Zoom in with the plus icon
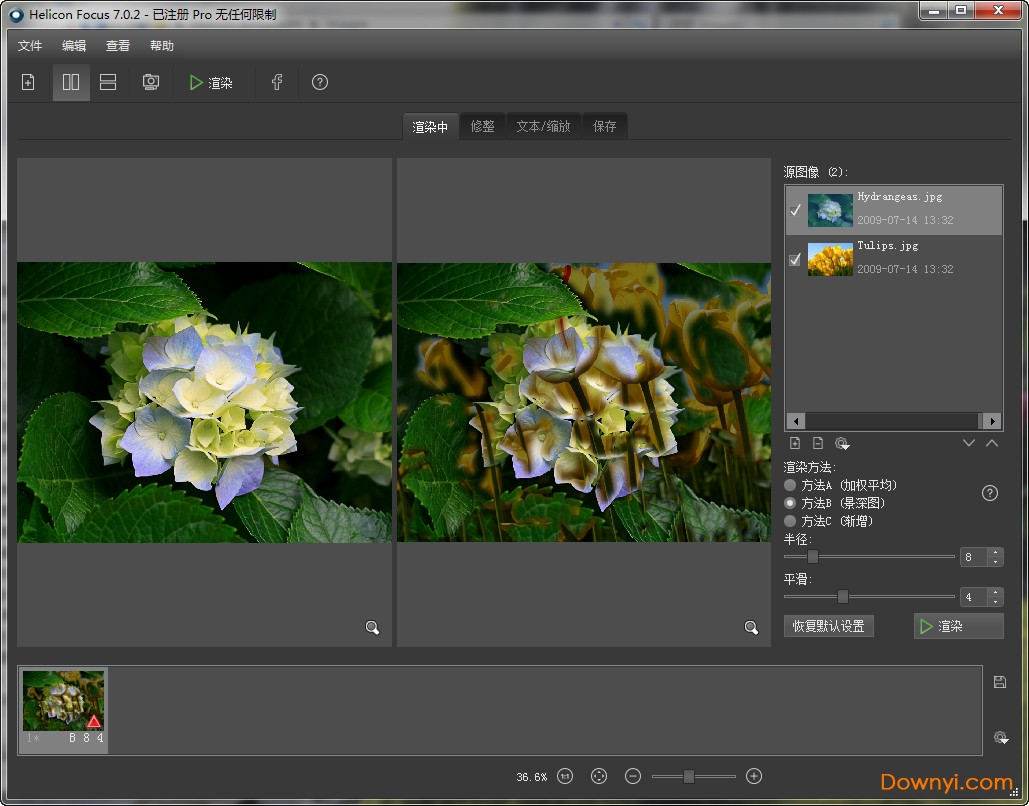The width and height of the screenshot is (1029, 806). click(x=754, y=776)
